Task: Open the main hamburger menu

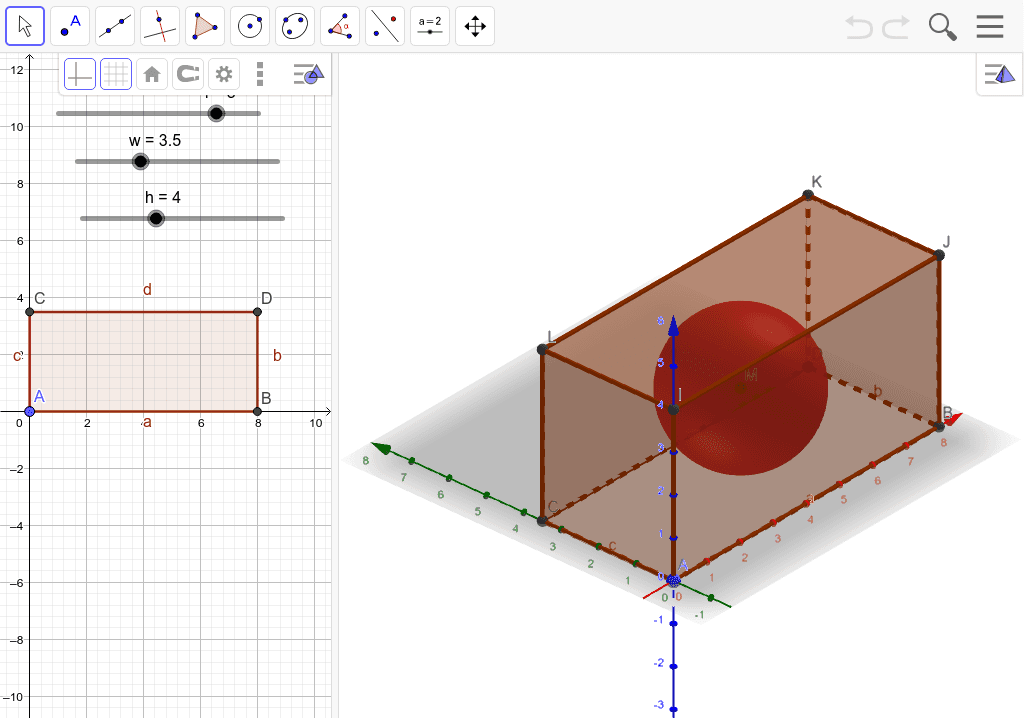Action: point(990,26)
